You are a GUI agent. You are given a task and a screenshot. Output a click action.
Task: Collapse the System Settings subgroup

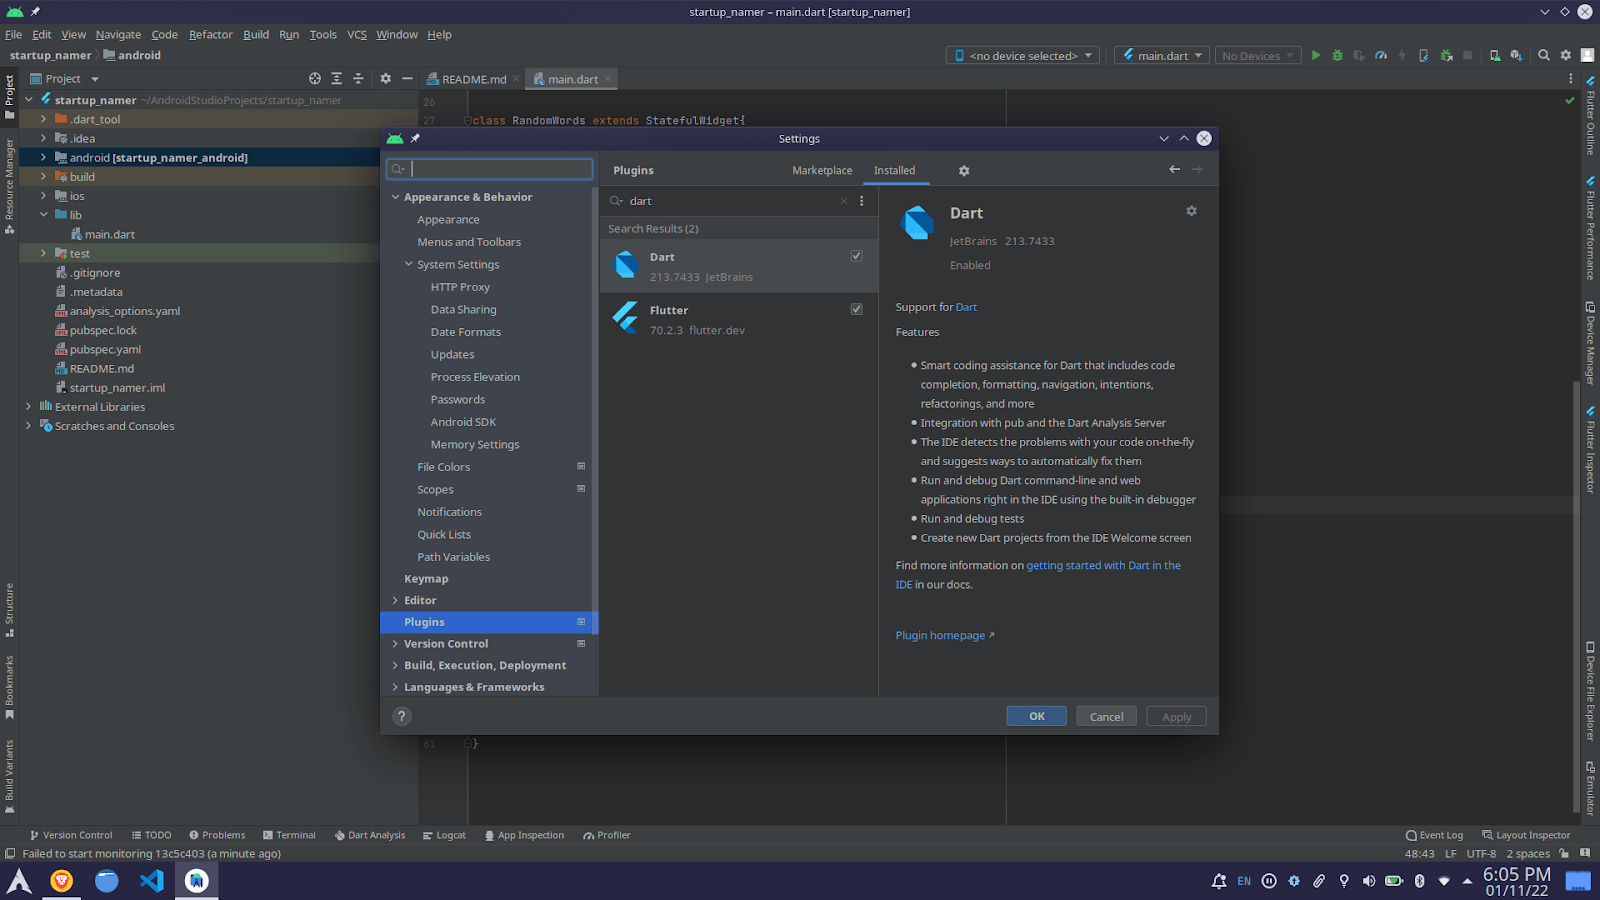pos(409,264)
